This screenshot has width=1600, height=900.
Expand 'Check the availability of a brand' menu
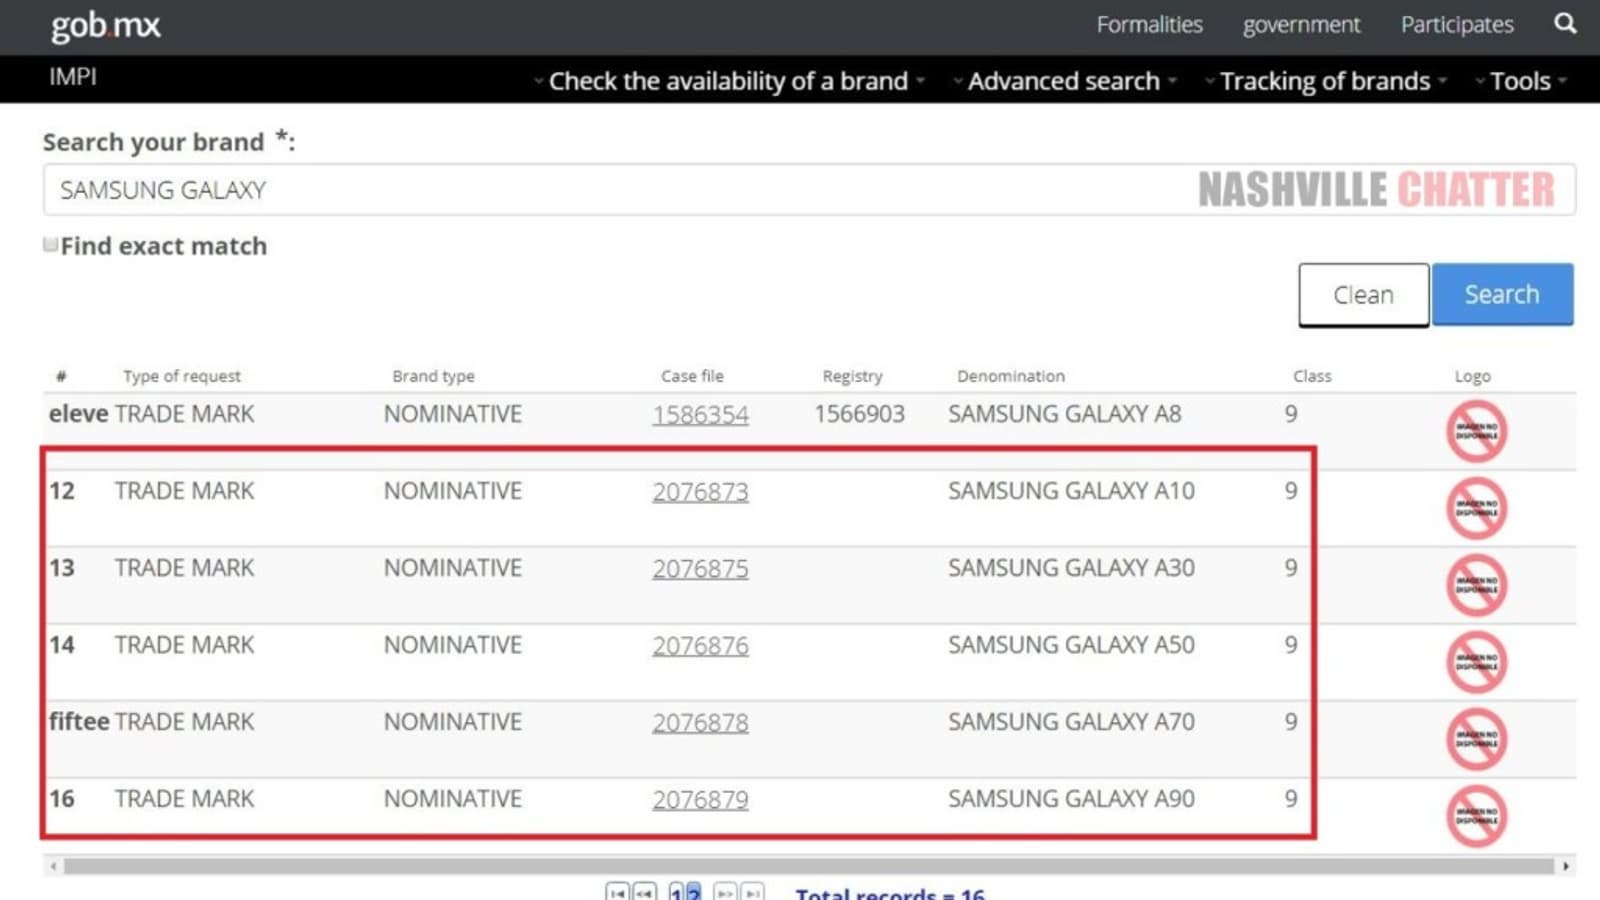[x=728, y=81]
